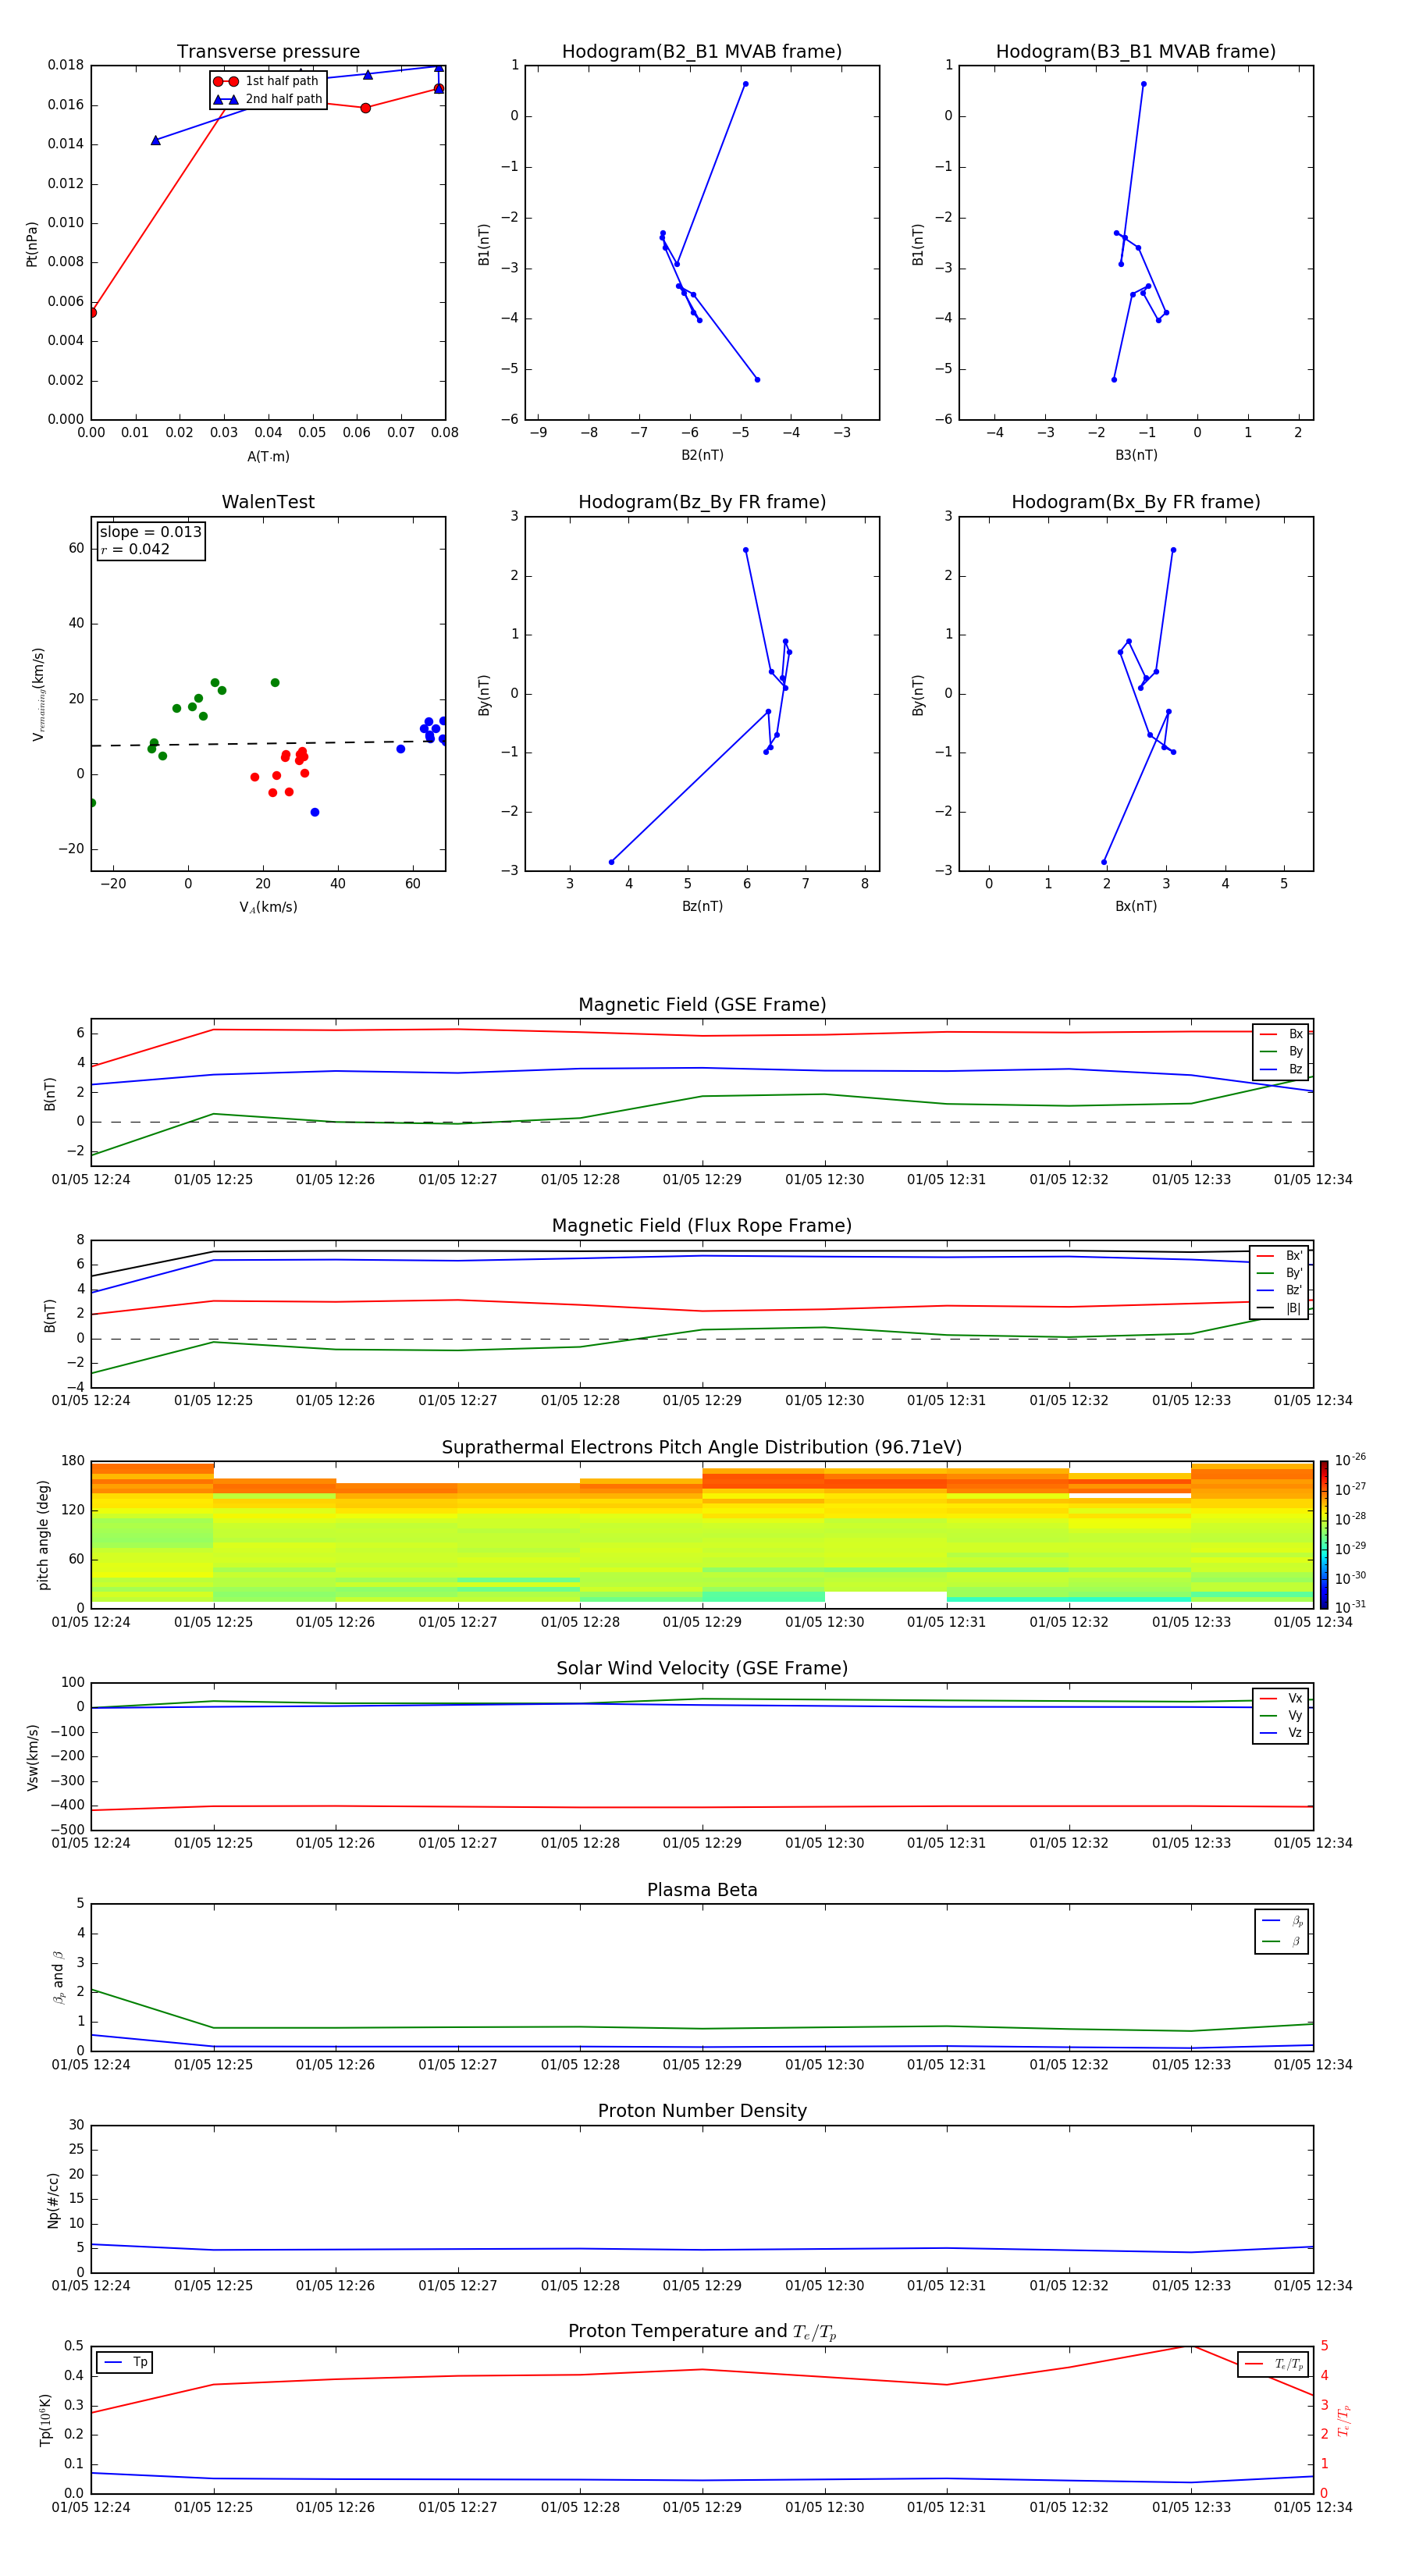Click the 'B2(nT)' x-axis label
The width and height of the screenshot is (1405, 2576).
(702, 456)
